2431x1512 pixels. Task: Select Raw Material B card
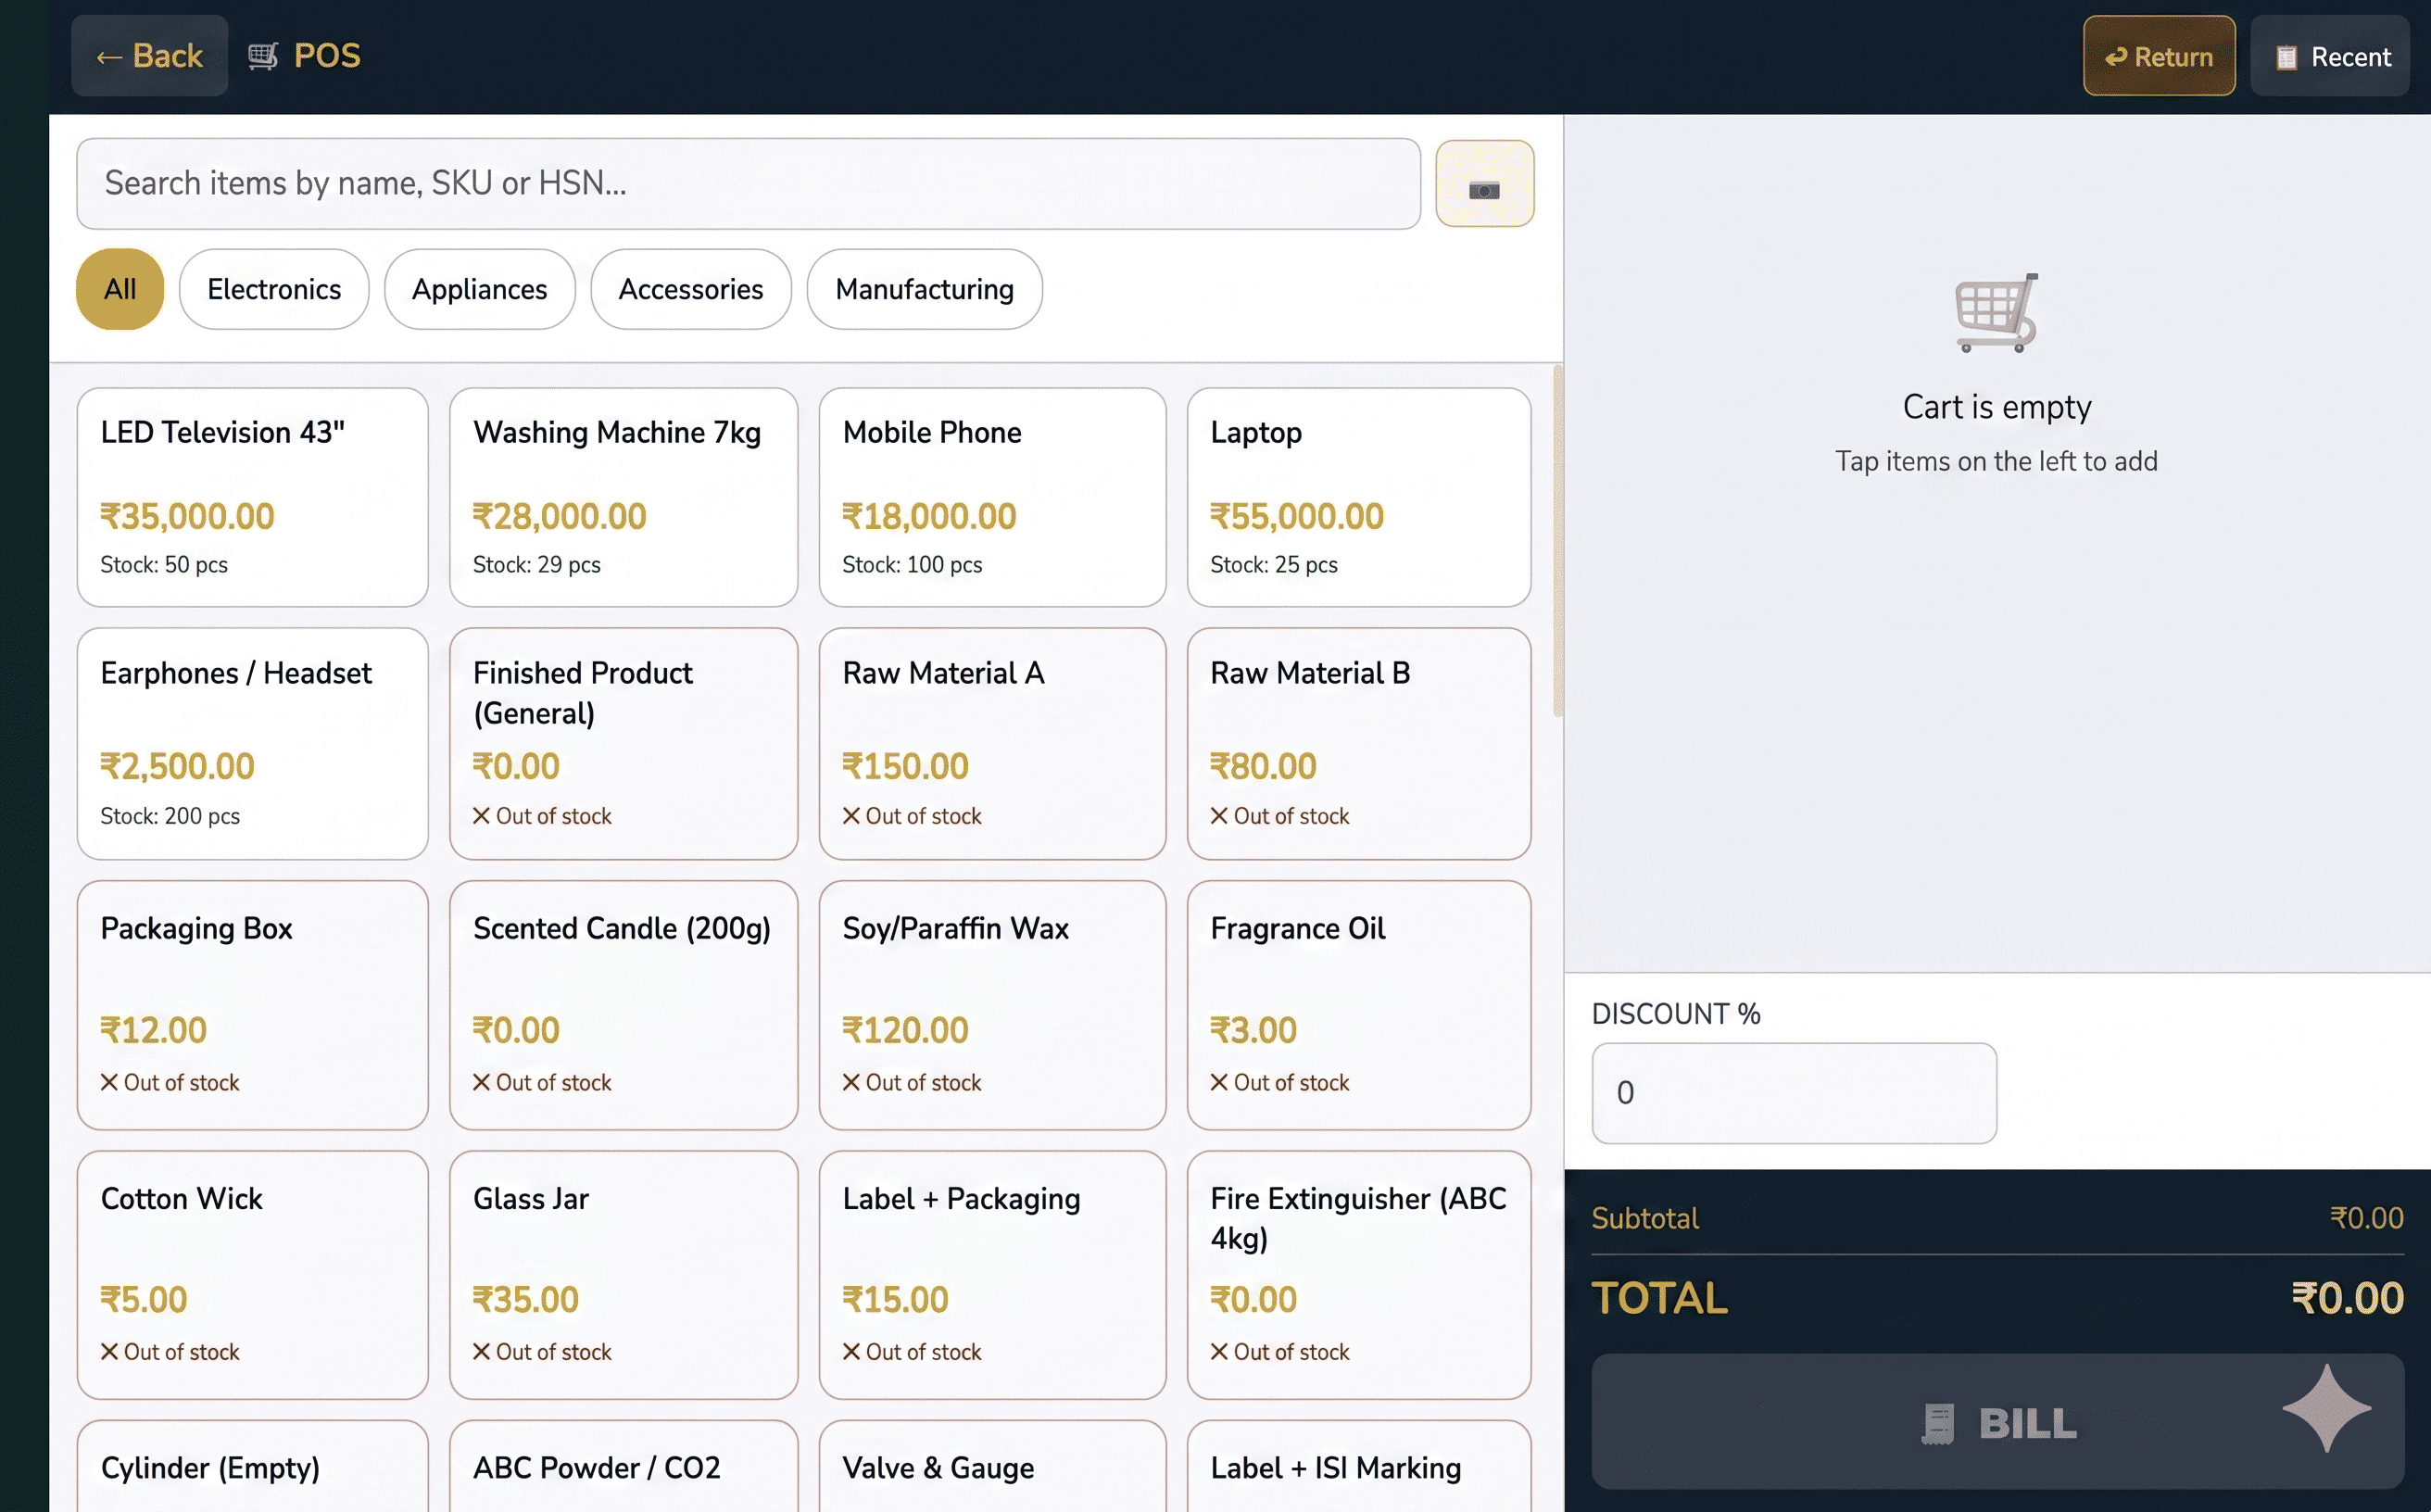(x=1358, y=743)
